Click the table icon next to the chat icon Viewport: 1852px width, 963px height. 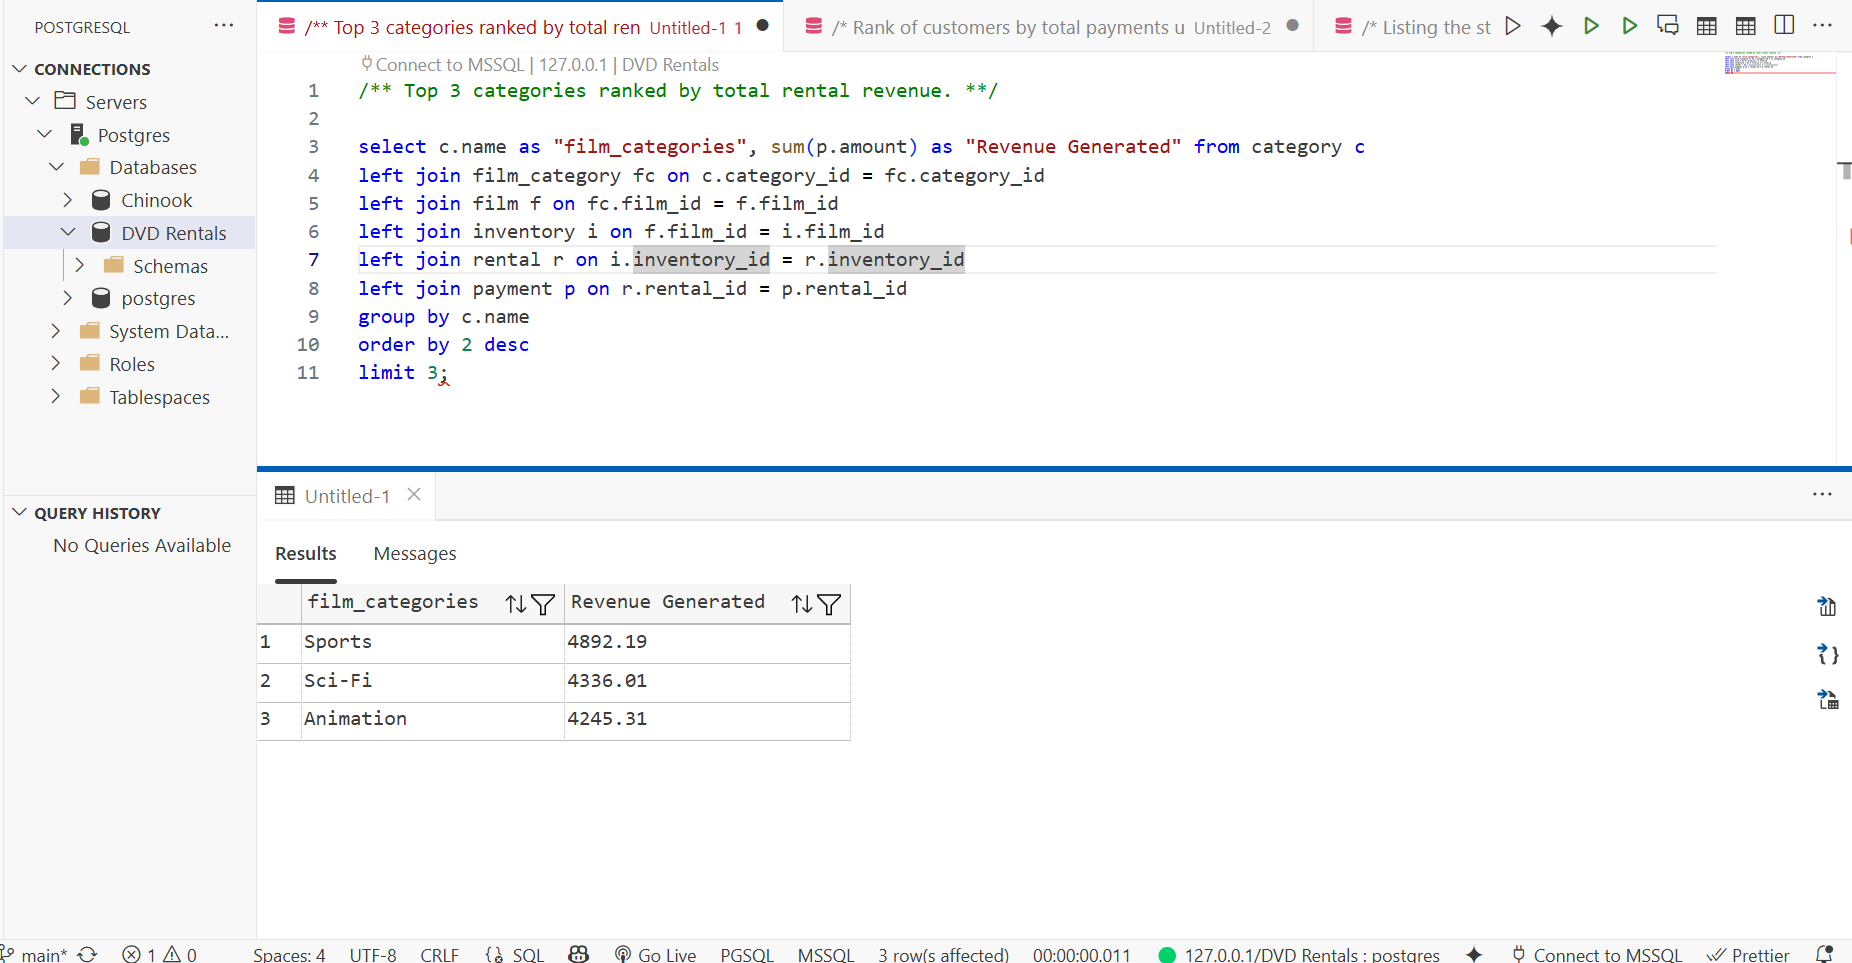pyautogui.click(x=1707, y=26)
